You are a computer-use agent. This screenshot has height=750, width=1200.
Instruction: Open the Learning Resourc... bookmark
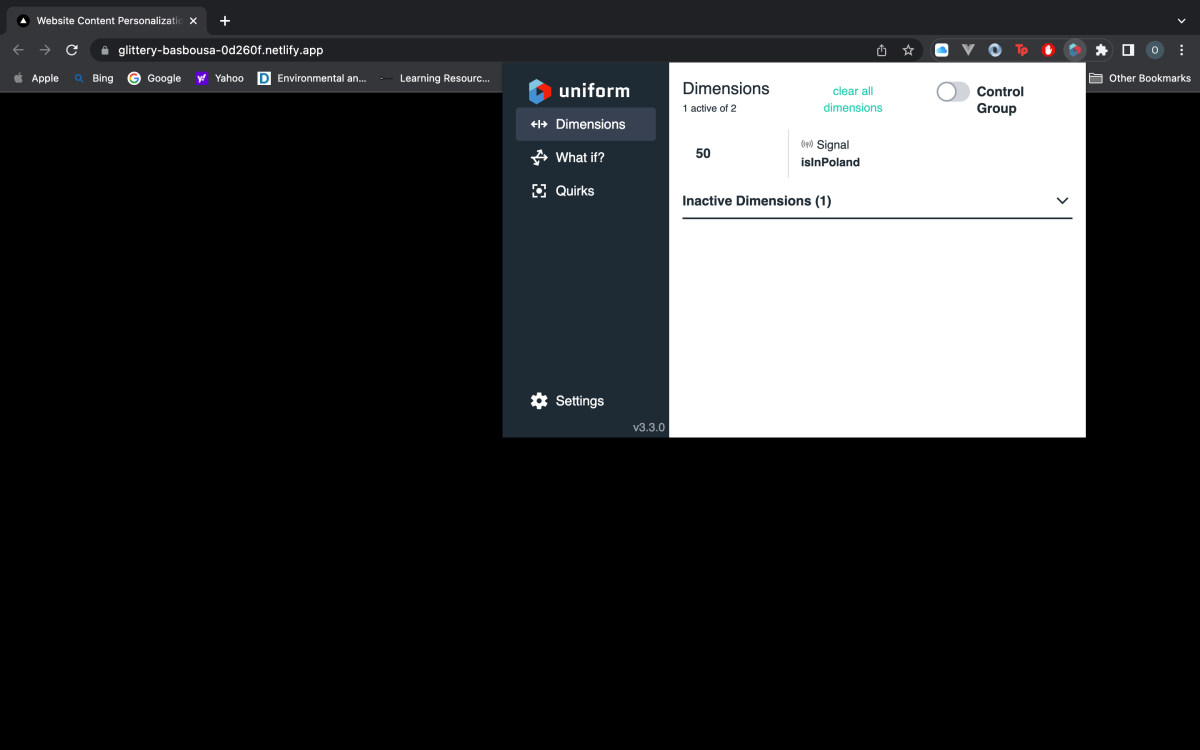point(434,78)
